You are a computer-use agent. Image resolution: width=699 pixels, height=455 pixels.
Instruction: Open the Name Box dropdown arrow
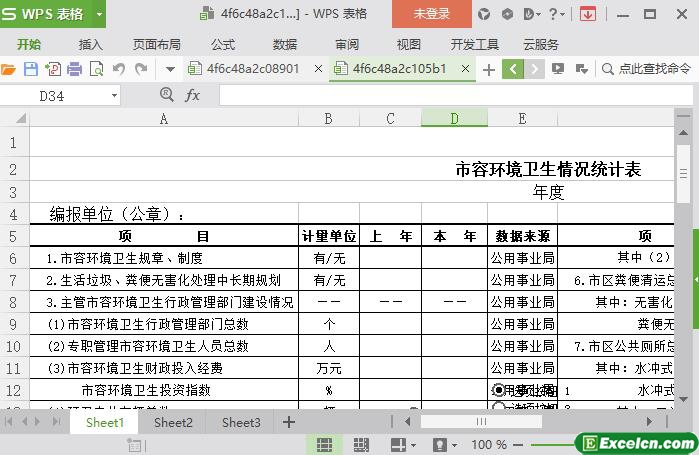coord(115,95)
